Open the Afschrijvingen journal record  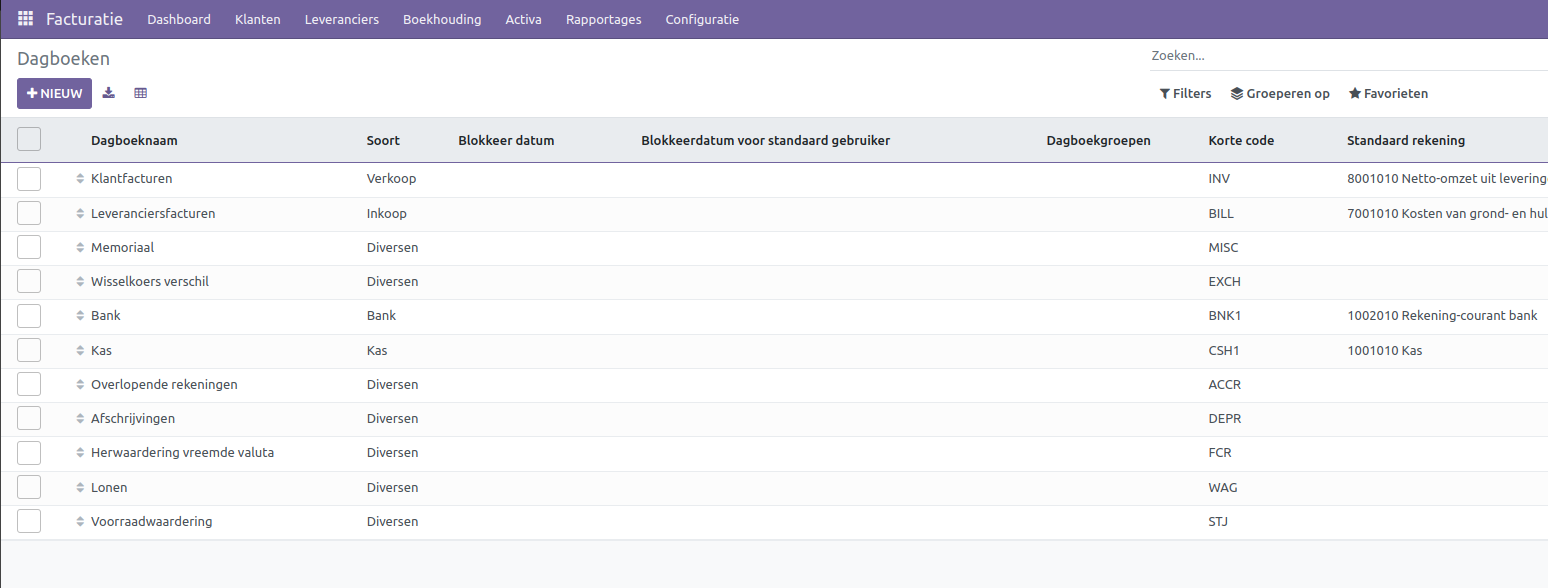(x=133, y=419)
